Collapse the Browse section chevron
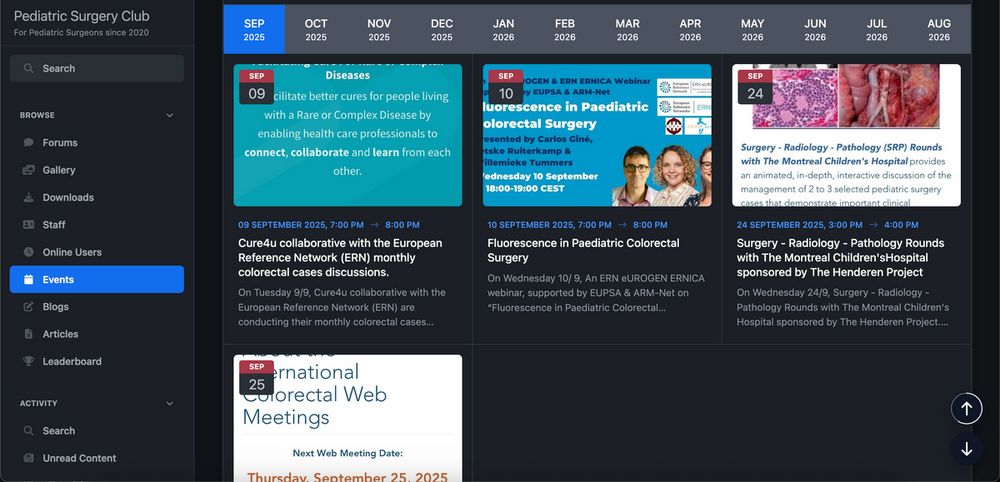This screenshot has width=1000, height=482. (x=170, y=115)
